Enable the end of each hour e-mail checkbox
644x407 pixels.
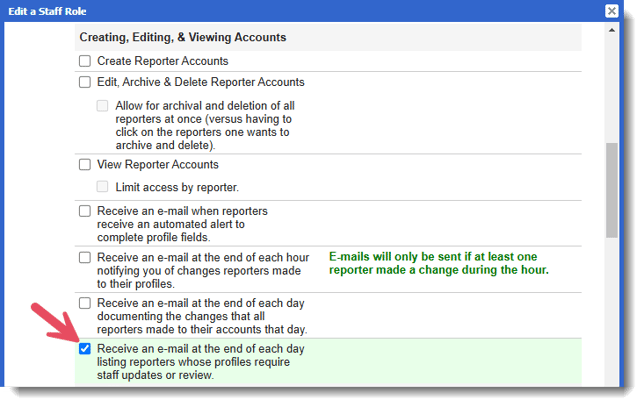click(85, 257)
